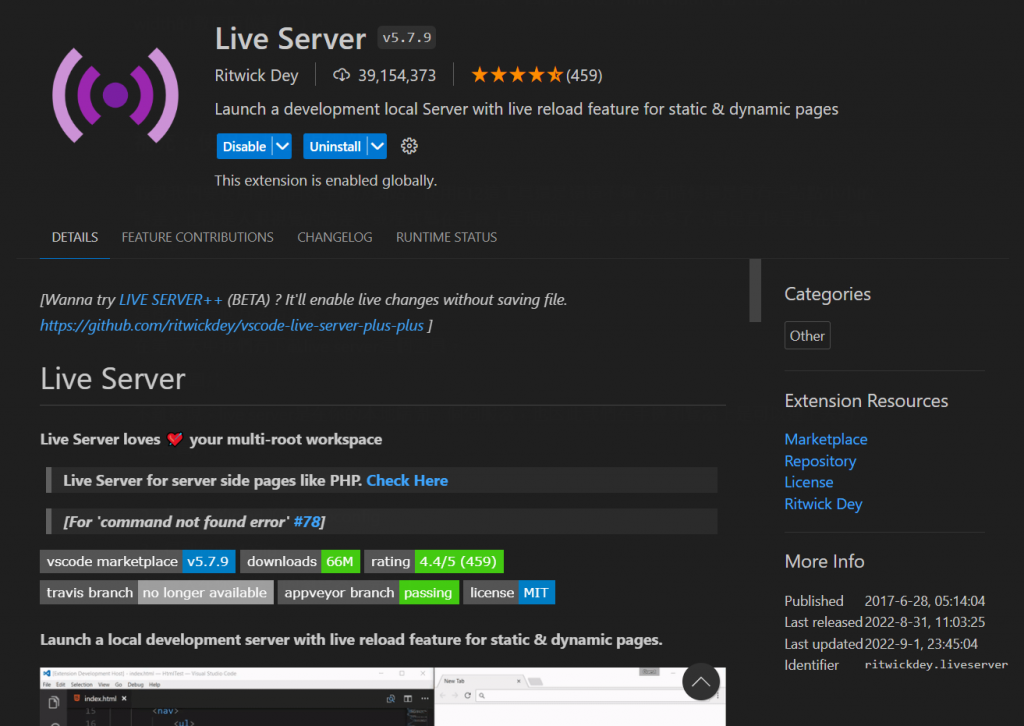Open the Marketplace resource link
Screen dimensions: 1024x726
pyautogui.click(x=825, y=439)
